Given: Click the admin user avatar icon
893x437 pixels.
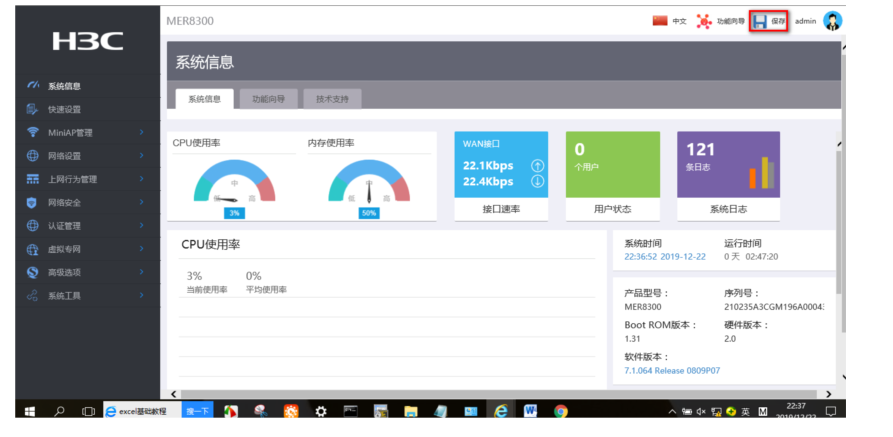Looking at the screenshot, I should tap(832, 21).
